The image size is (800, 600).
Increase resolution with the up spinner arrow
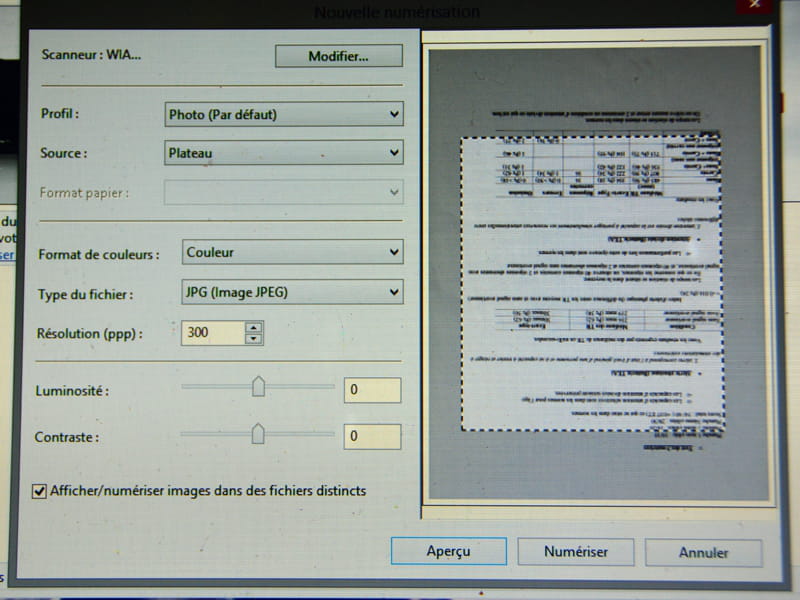(254, 327)
